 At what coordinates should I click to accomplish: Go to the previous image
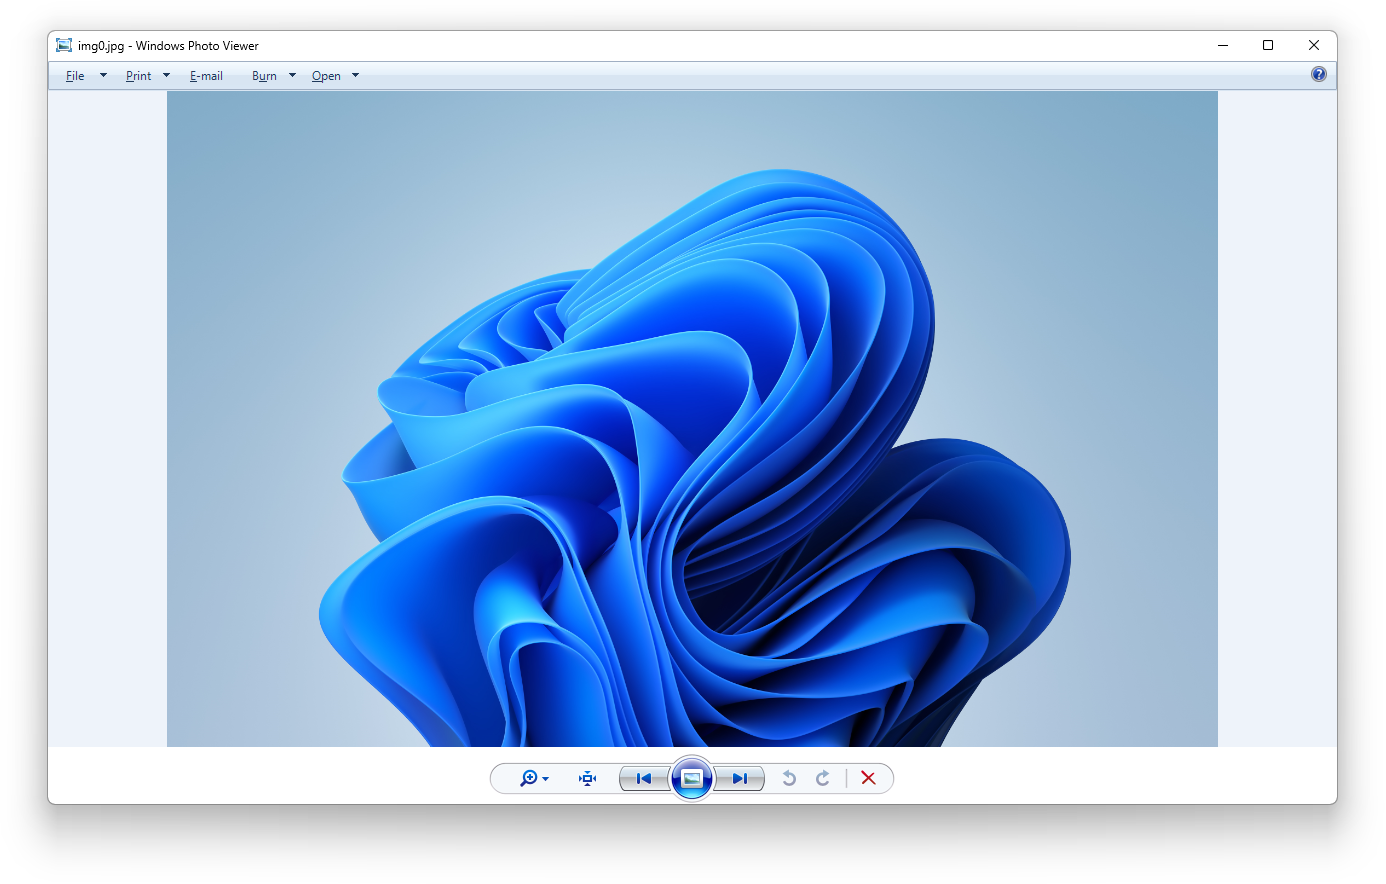click(644, 778)
